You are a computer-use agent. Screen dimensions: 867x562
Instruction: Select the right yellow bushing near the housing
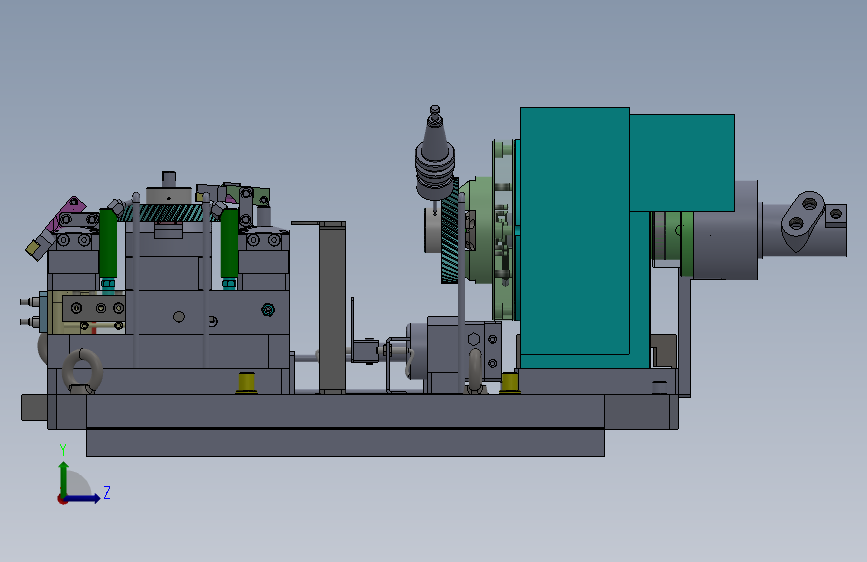tap(509, 383)
